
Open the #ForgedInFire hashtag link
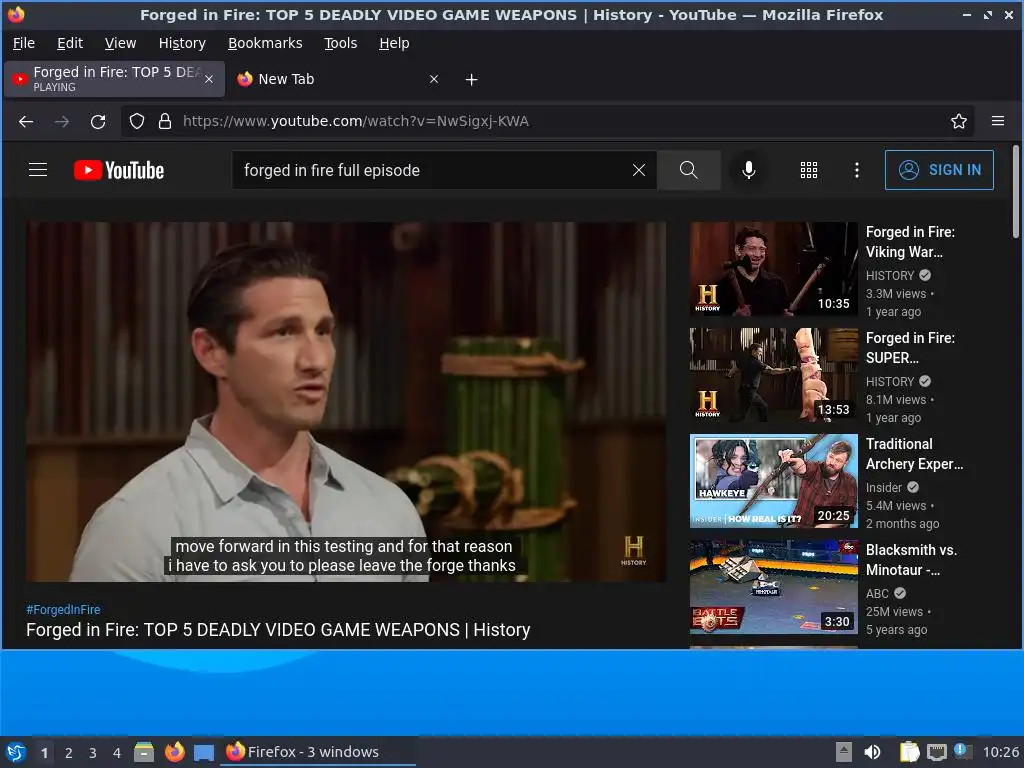[x=63, y=609]
